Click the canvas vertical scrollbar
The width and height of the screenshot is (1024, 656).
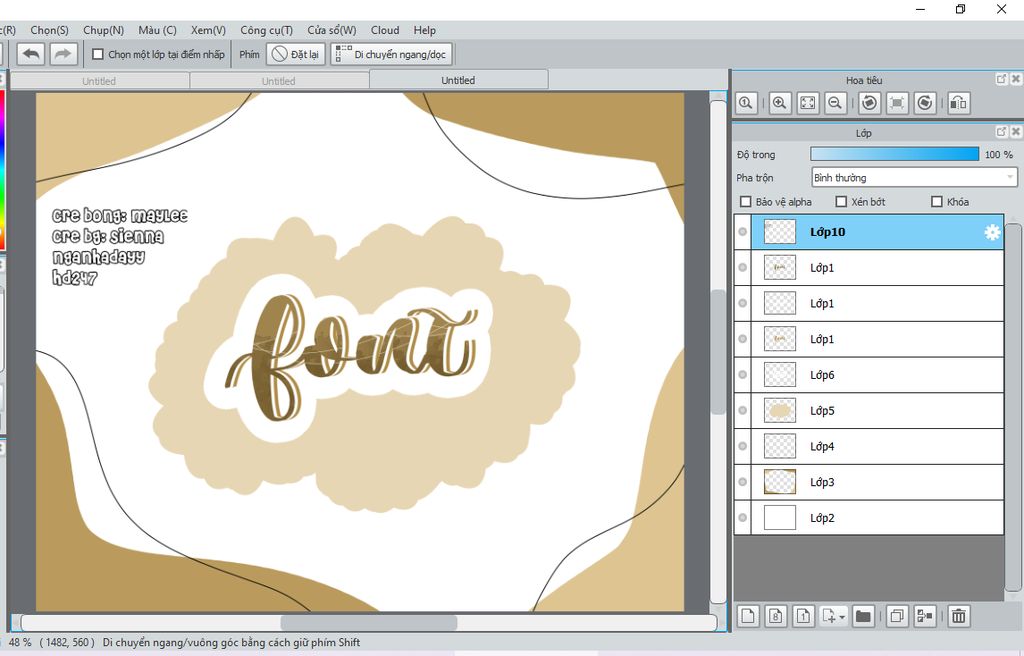(718, 352)
